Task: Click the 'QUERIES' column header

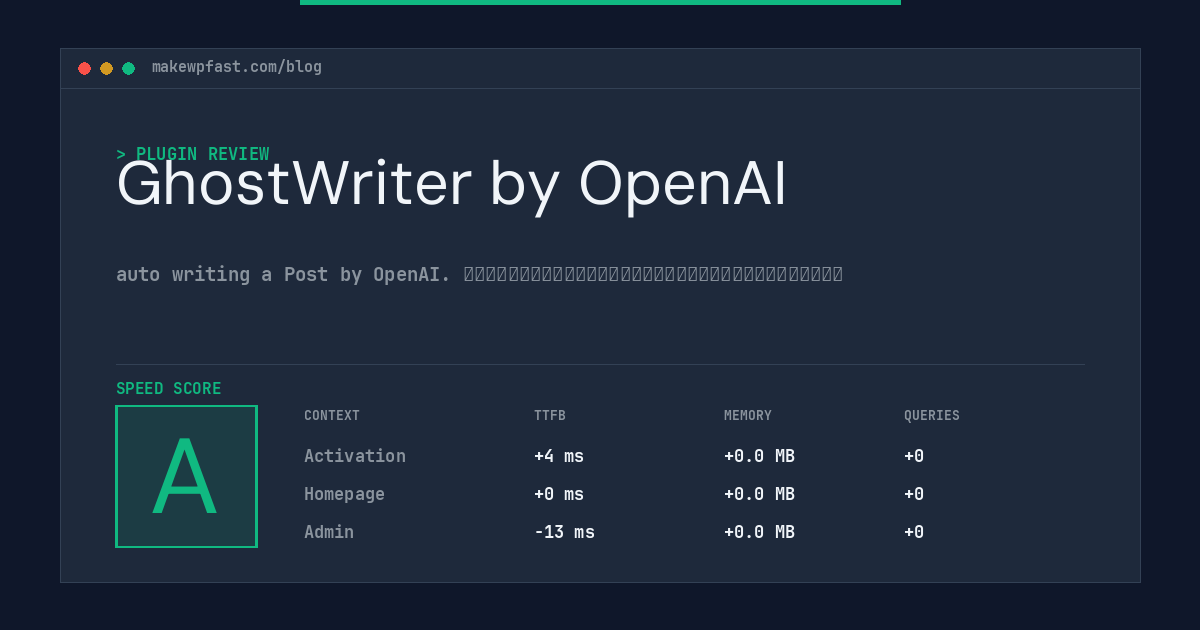Action: (932, 416)
